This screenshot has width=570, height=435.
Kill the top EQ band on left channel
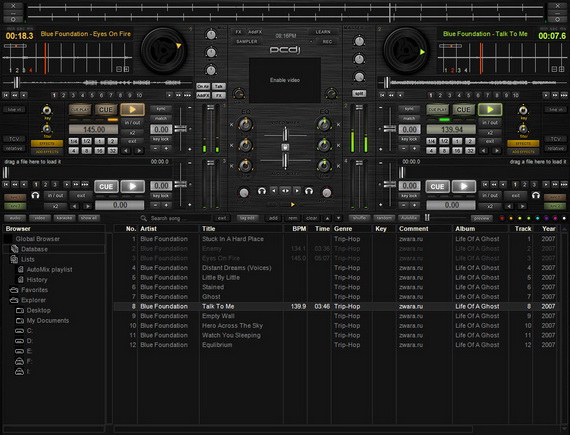click(x=232, y=125)
